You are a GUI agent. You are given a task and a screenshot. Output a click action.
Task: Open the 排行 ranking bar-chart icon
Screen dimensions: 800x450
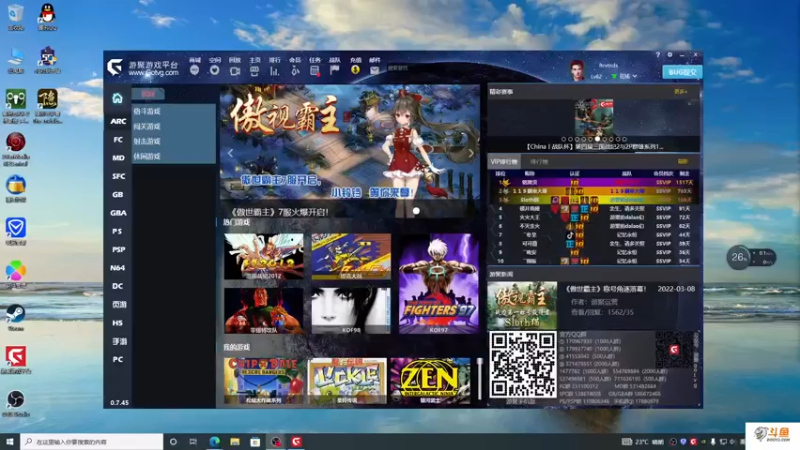click(x=274, y=71)
